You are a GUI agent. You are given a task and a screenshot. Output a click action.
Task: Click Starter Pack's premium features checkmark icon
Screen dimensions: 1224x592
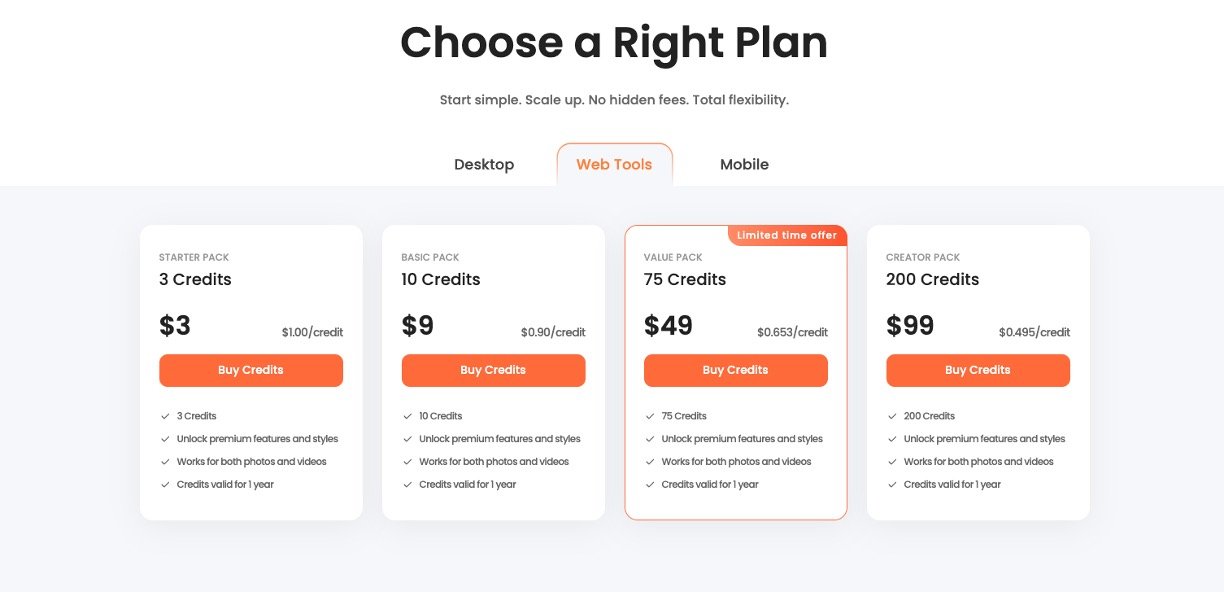165,439
